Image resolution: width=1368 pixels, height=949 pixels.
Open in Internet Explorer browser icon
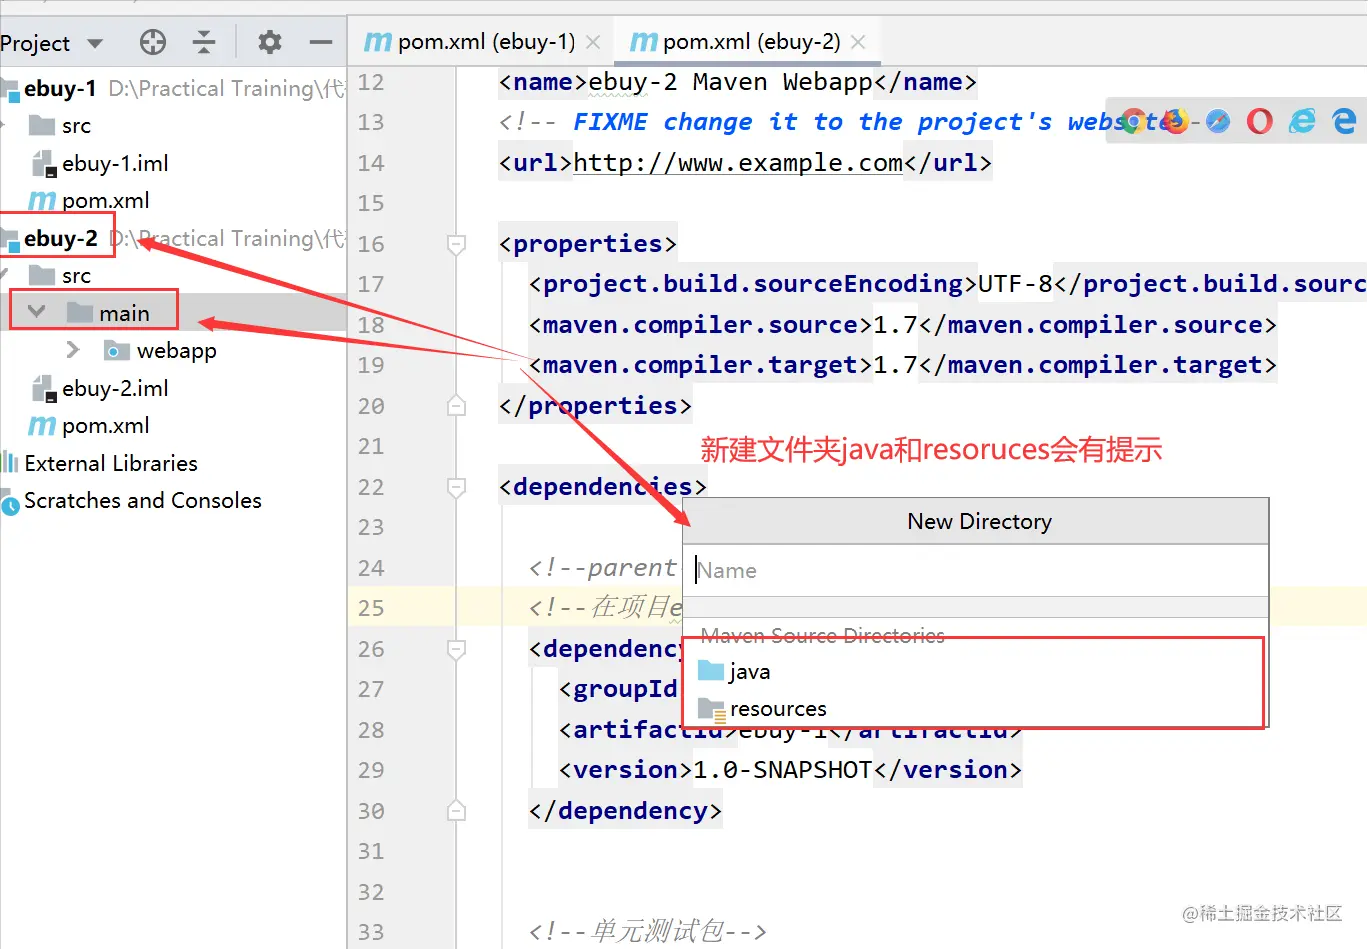pyautogui.click(x=1302, y=121)
